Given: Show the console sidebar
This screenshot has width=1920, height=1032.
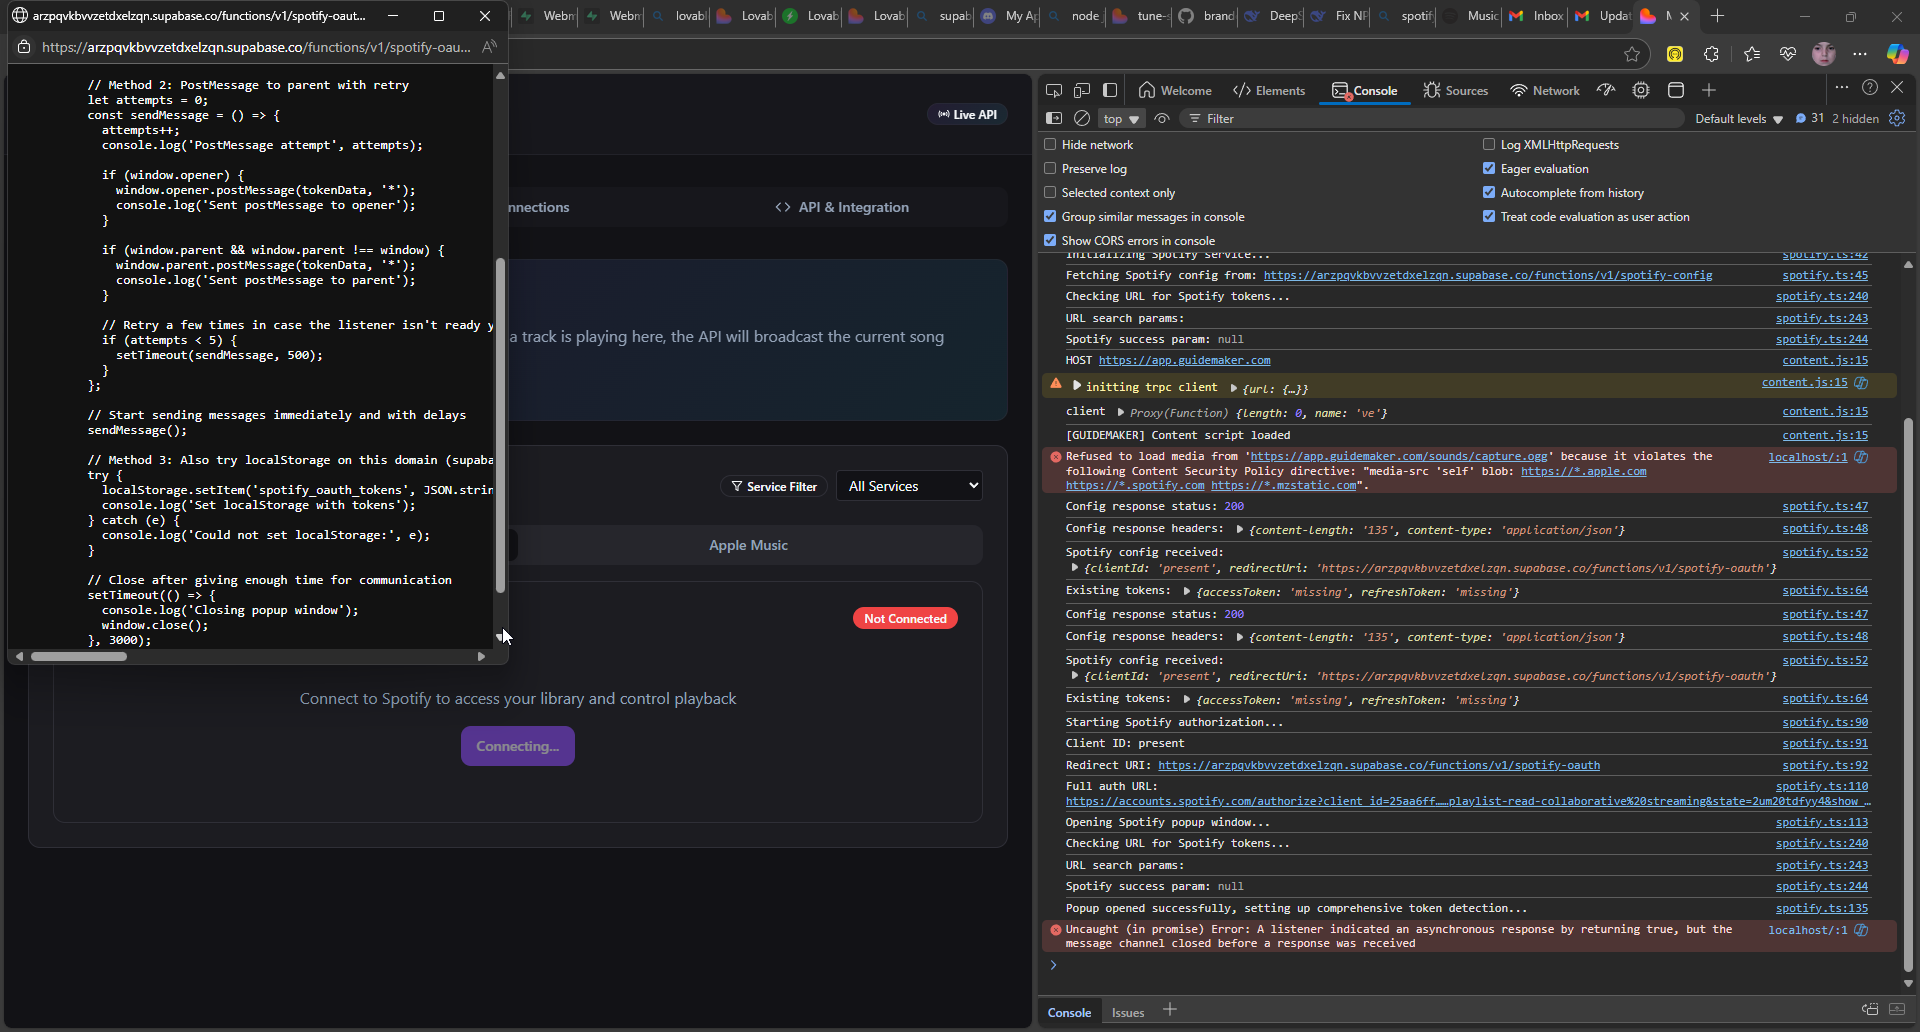Looking at the screenshot, I should pyautogui.click(x=1053, y=118).
